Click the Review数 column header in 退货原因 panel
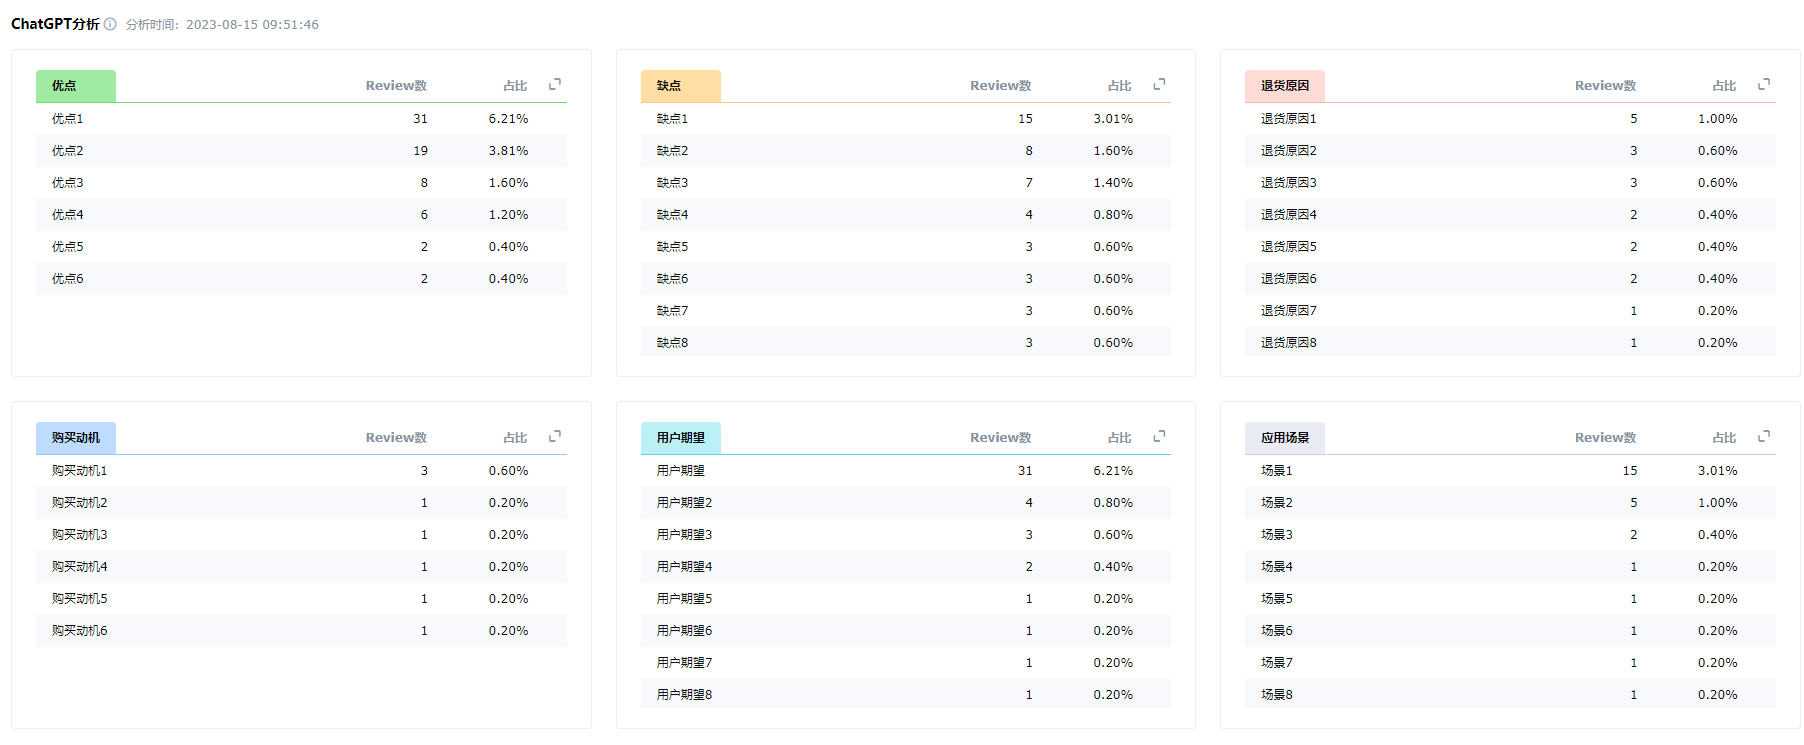The image size is (1804, 745). (x=1605, y=86)
